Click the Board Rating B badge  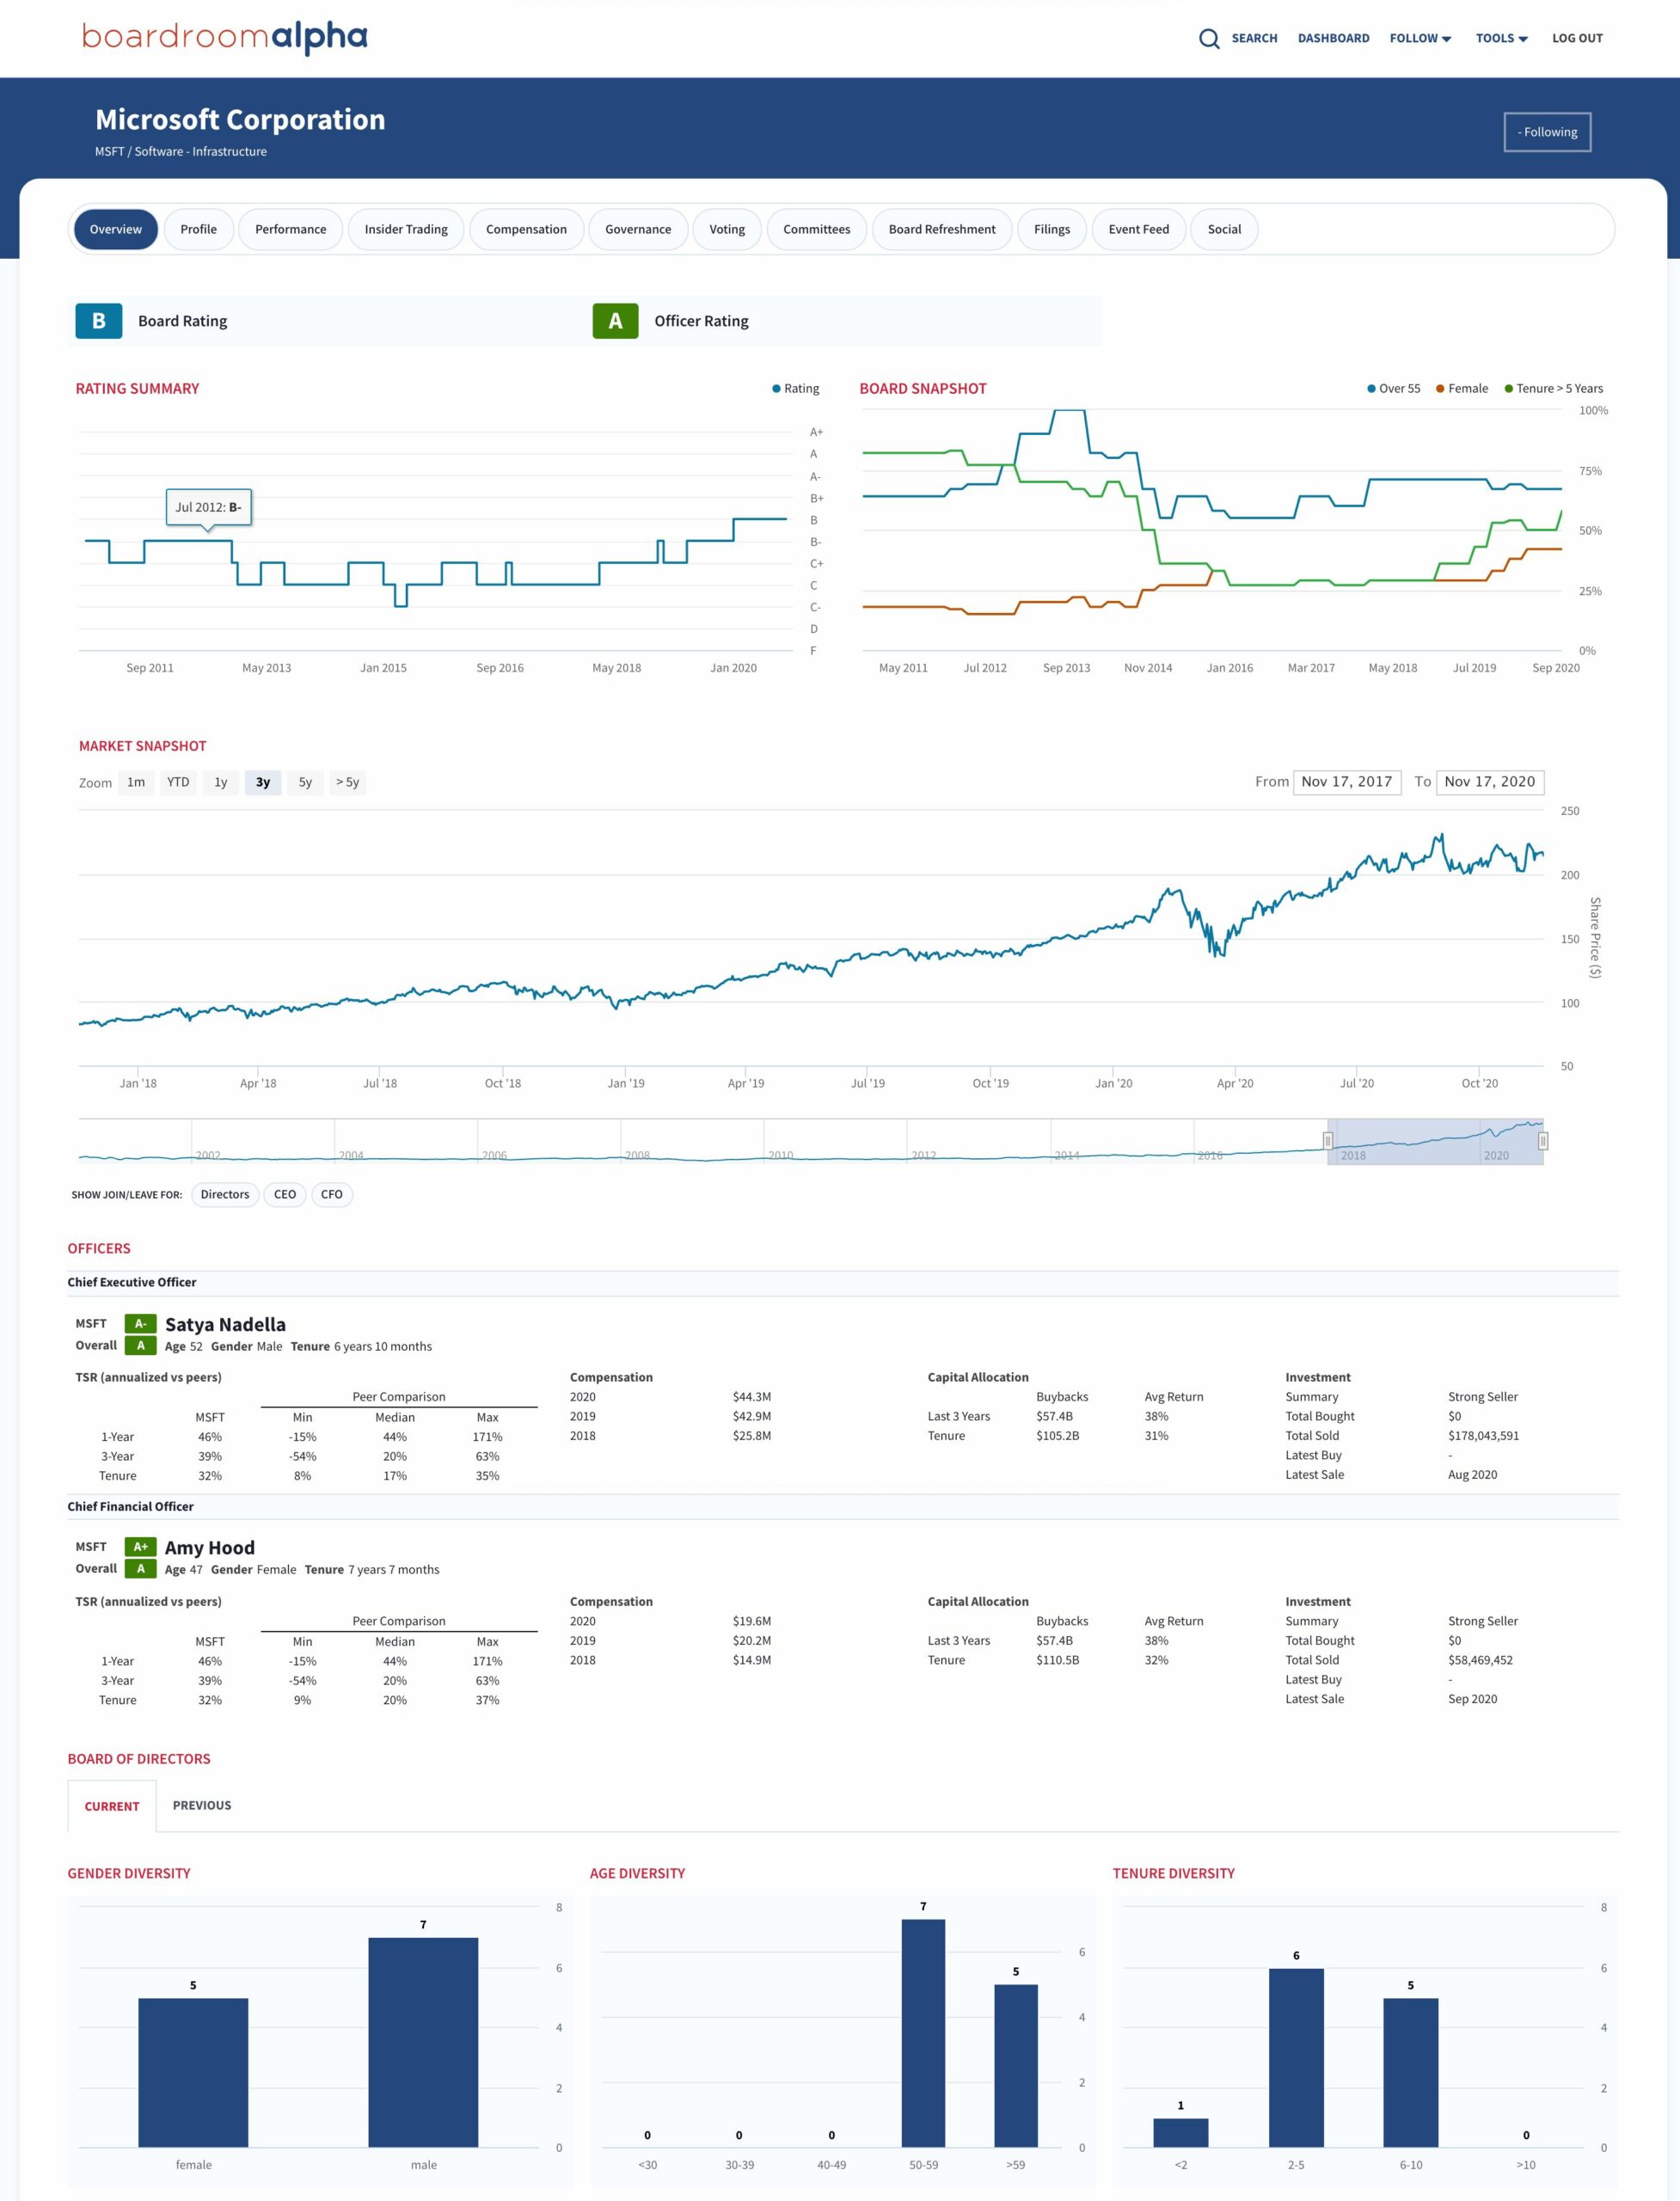pyautogui.click(x=99, y=321)
